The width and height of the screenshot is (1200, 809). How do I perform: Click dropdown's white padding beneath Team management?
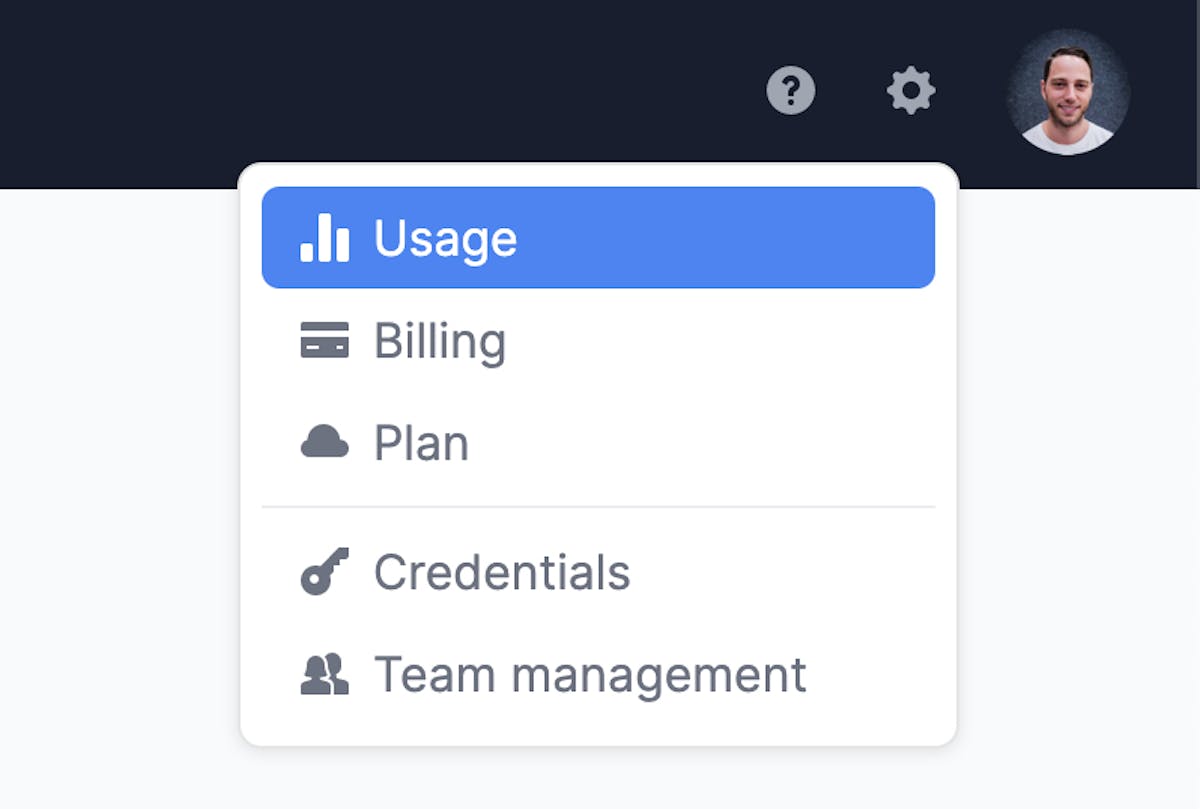tap(598, 735)
